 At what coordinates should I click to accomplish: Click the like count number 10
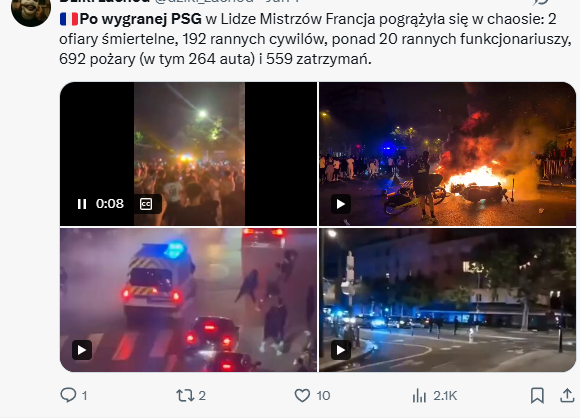(x=323, y=396)
